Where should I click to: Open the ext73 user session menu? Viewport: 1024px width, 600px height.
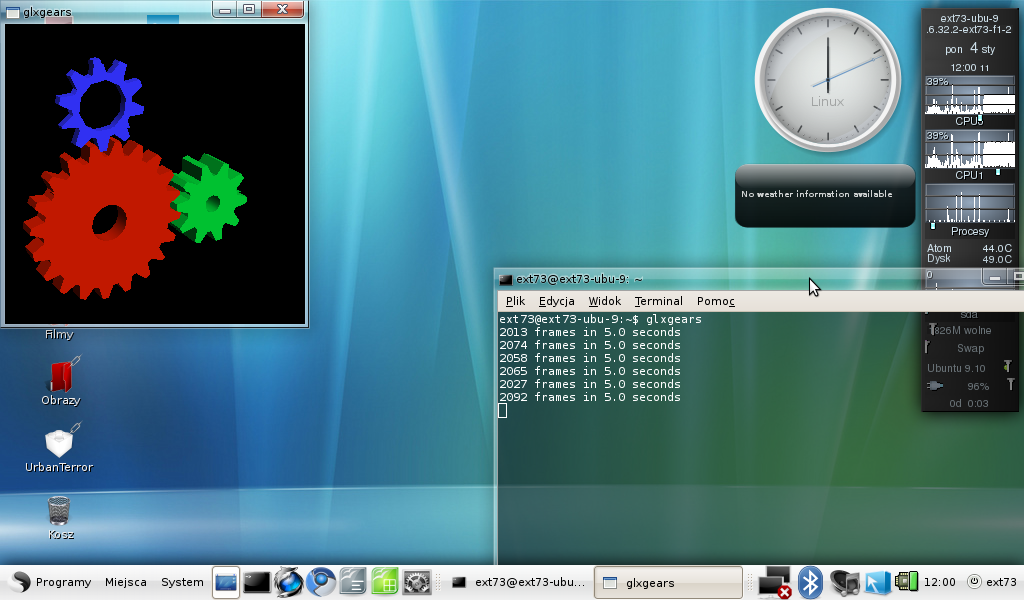(x=992, y=582)
